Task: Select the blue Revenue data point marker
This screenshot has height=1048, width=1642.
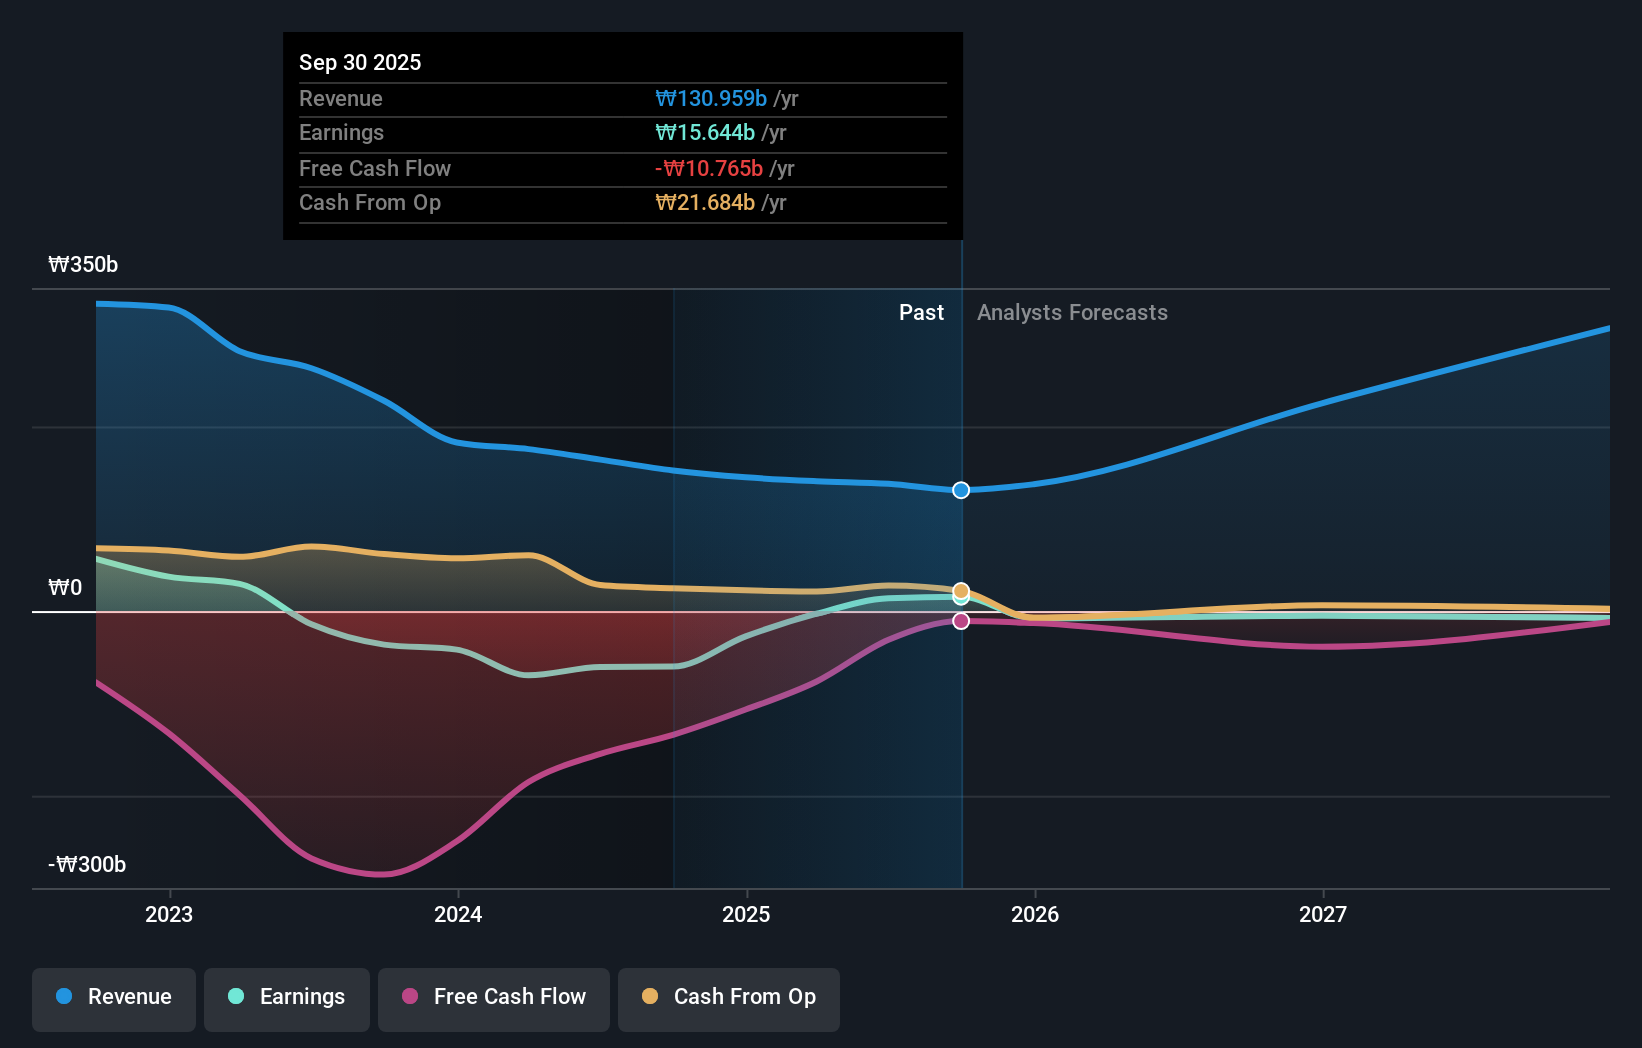Action: (x=961, y=490)
